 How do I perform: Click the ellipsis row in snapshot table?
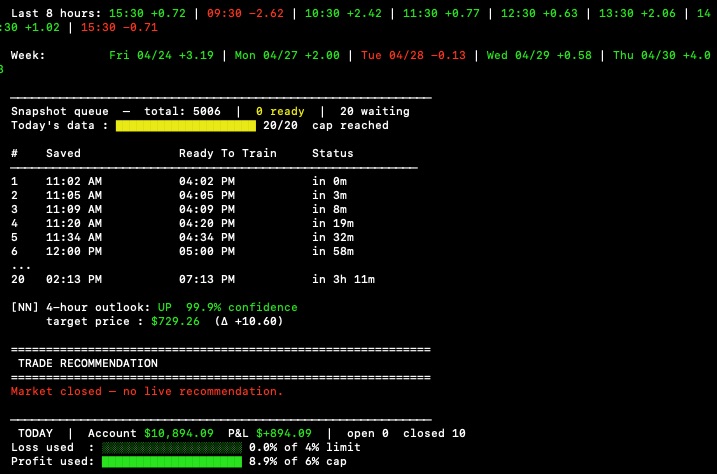click(21, 266)
